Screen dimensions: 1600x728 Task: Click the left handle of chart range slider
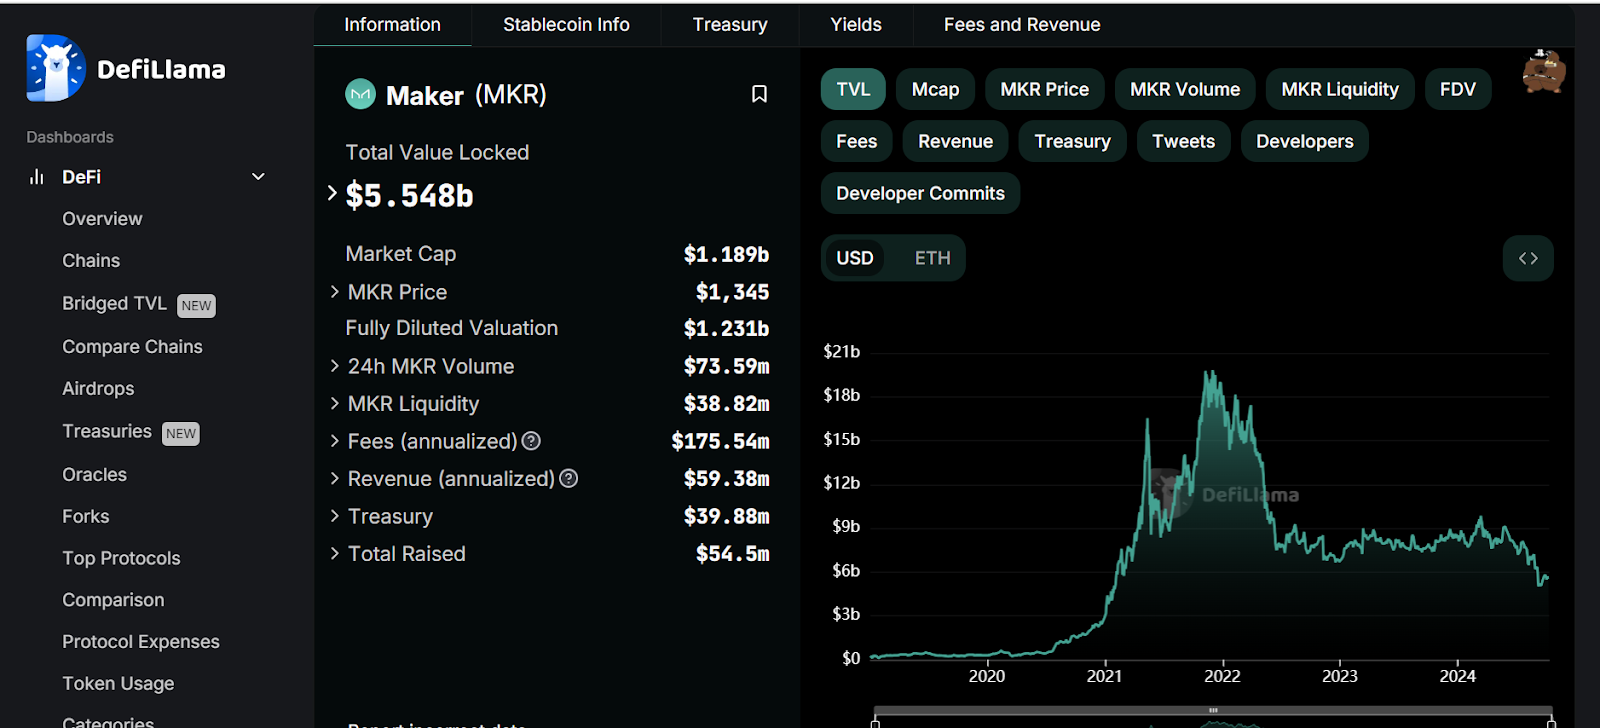pyautogui.click(x=875, y=723)
